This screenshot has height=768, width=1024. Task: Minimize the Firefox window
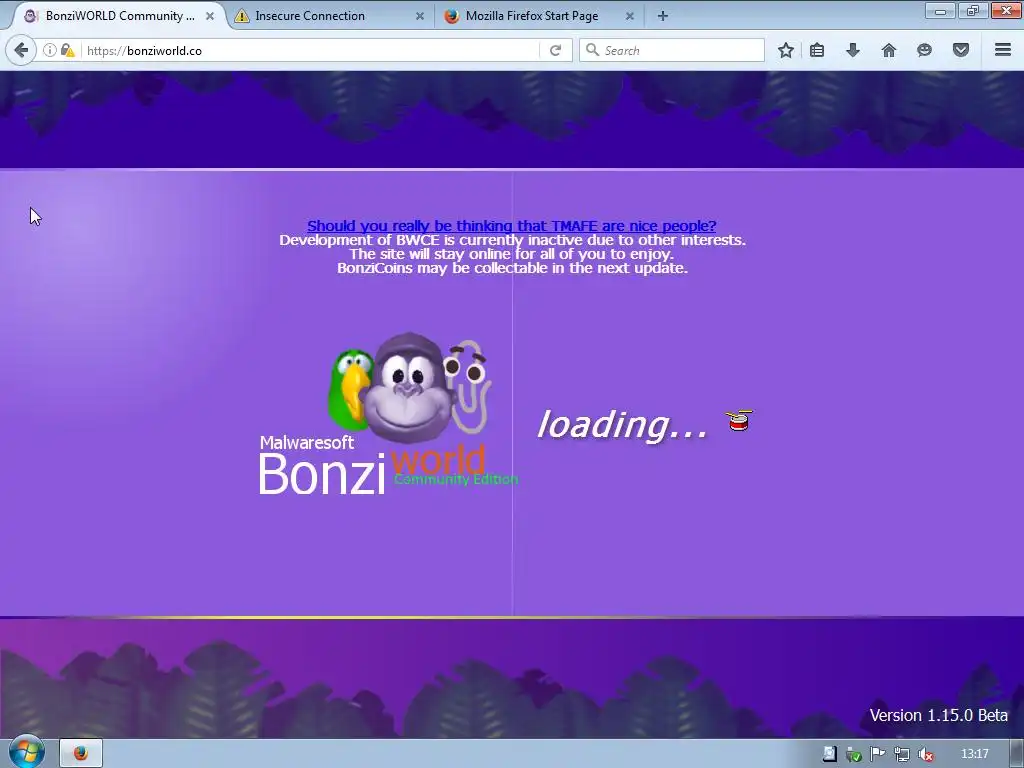pos(940,11)
